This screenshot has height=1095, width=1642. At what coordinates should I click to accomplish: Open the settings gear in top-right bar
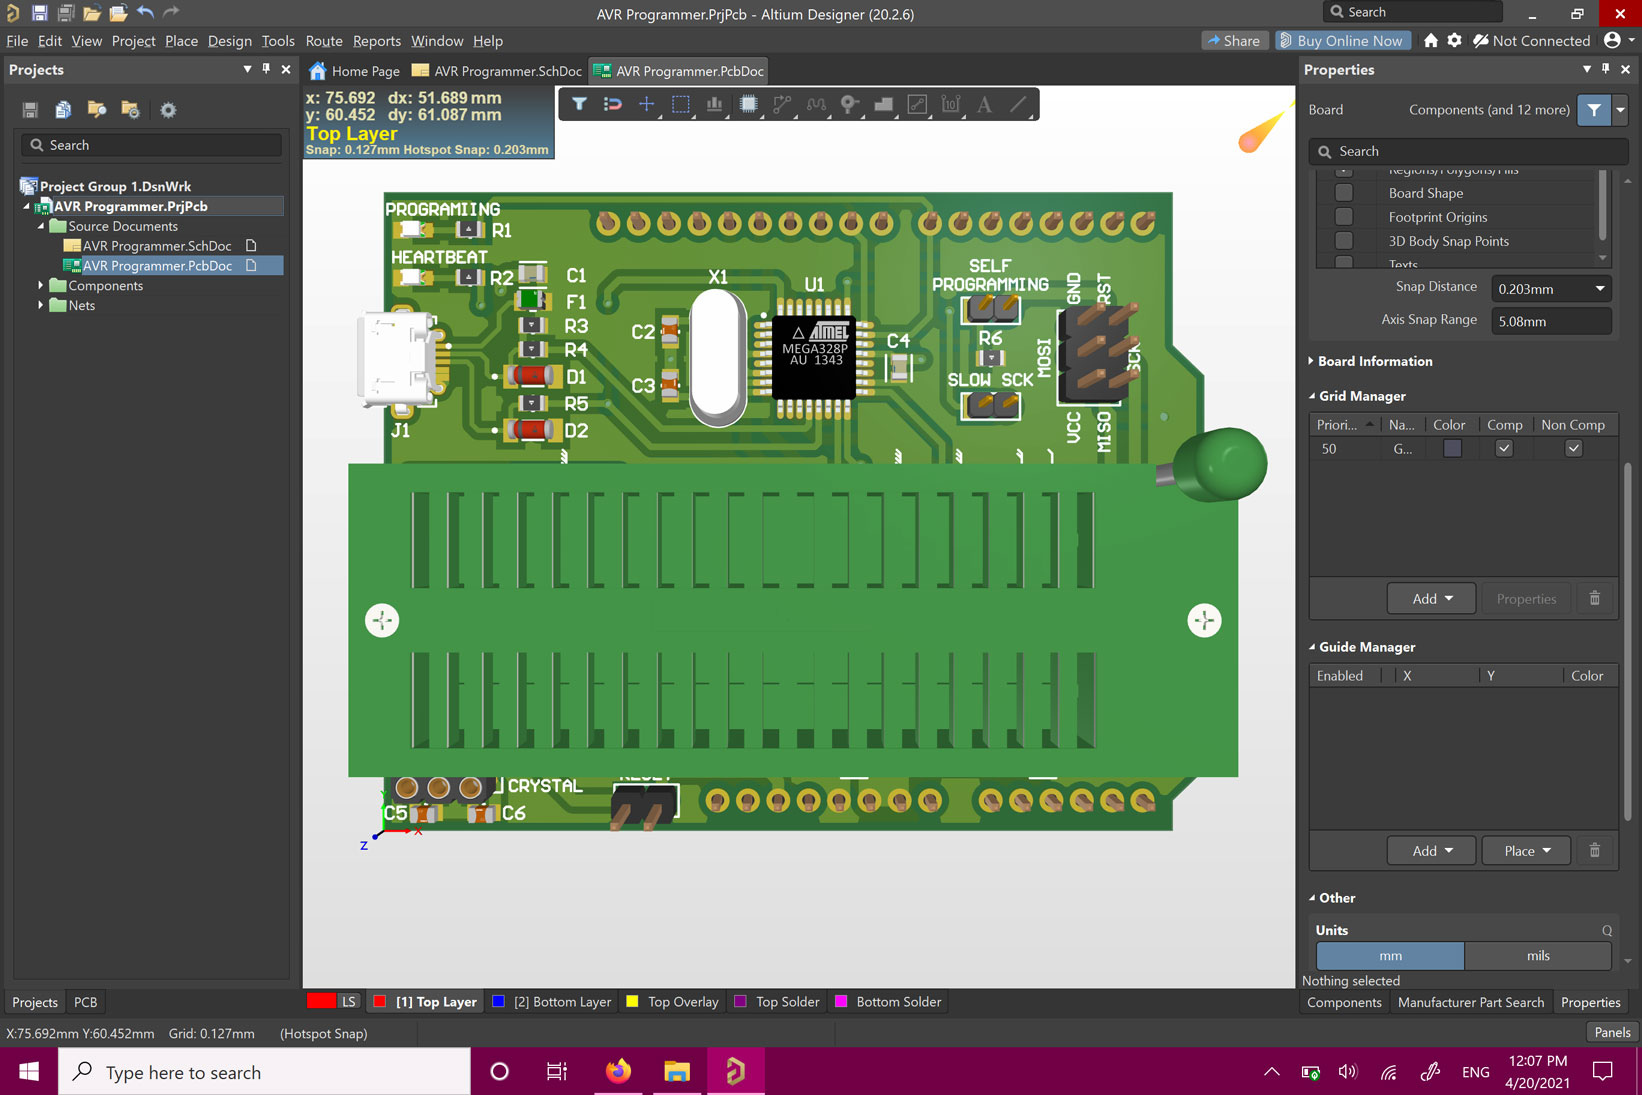pyautogui.click(x=1455, y=40)
